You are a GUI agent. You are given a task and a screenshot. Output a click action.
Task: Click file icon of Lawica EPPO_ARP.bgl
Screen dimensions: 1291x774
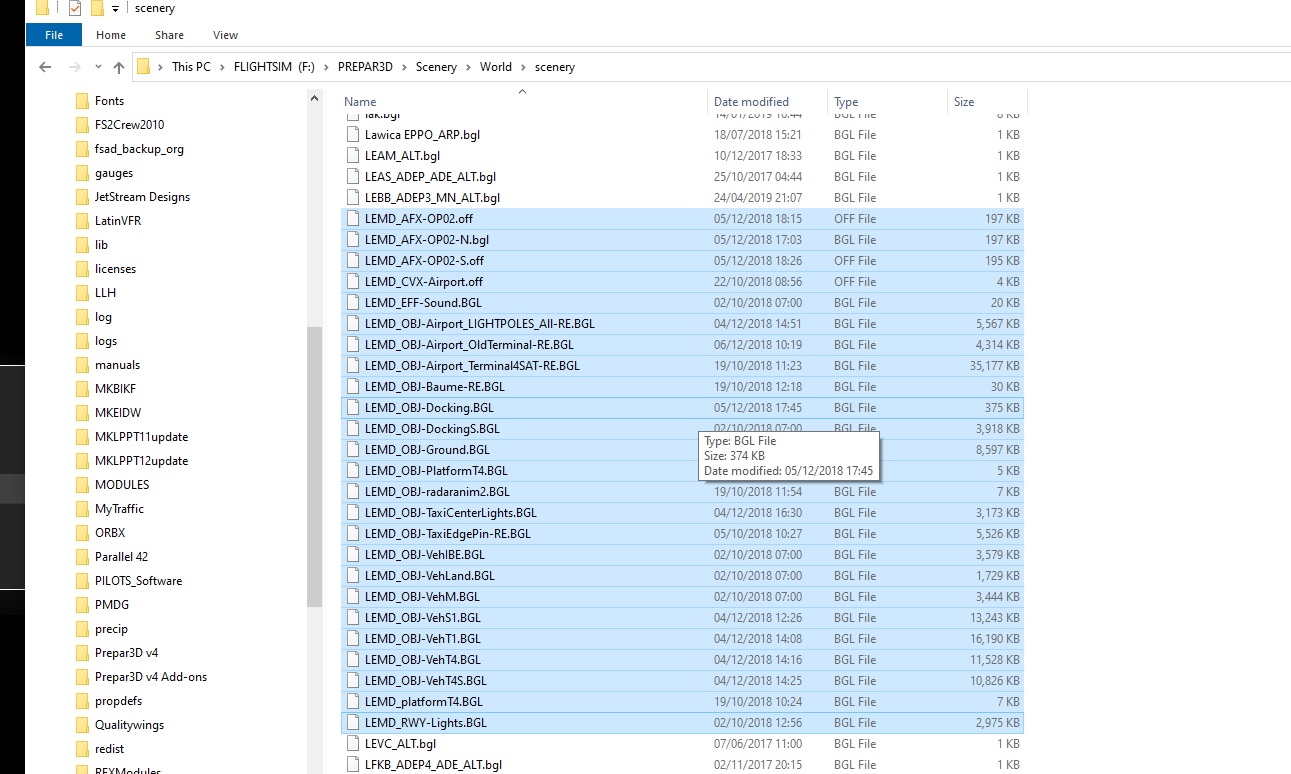(352, 134)
